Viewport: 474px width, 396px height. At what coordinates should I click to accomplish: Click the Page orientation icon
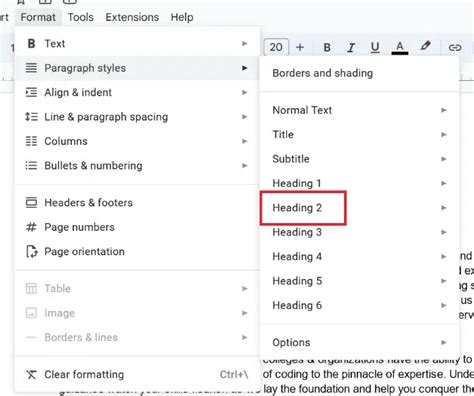click(32, 252)
